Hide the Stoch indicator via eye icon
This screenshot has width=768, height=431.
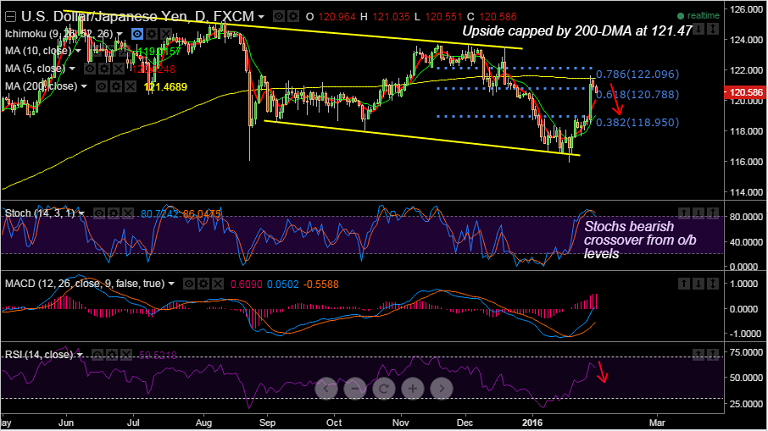tap(99, 214)
